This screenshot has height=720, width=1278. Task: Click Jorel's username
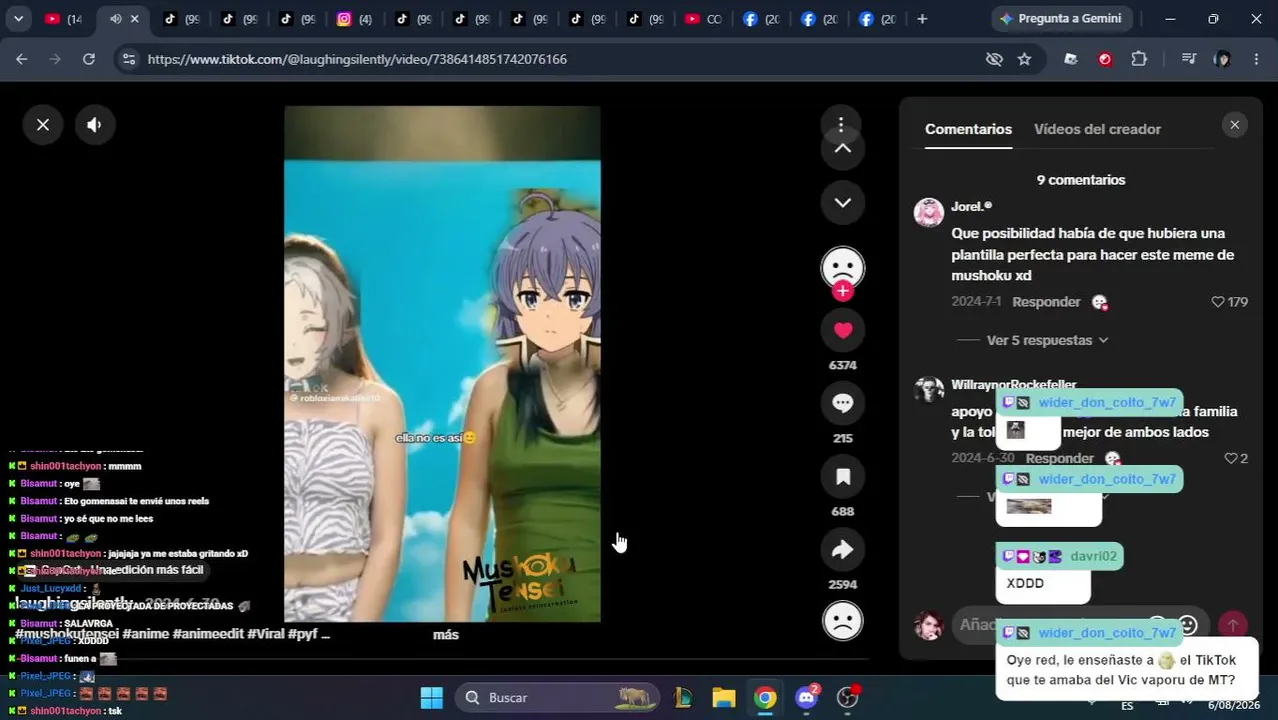pyautogui.click(x=971, y=206)
